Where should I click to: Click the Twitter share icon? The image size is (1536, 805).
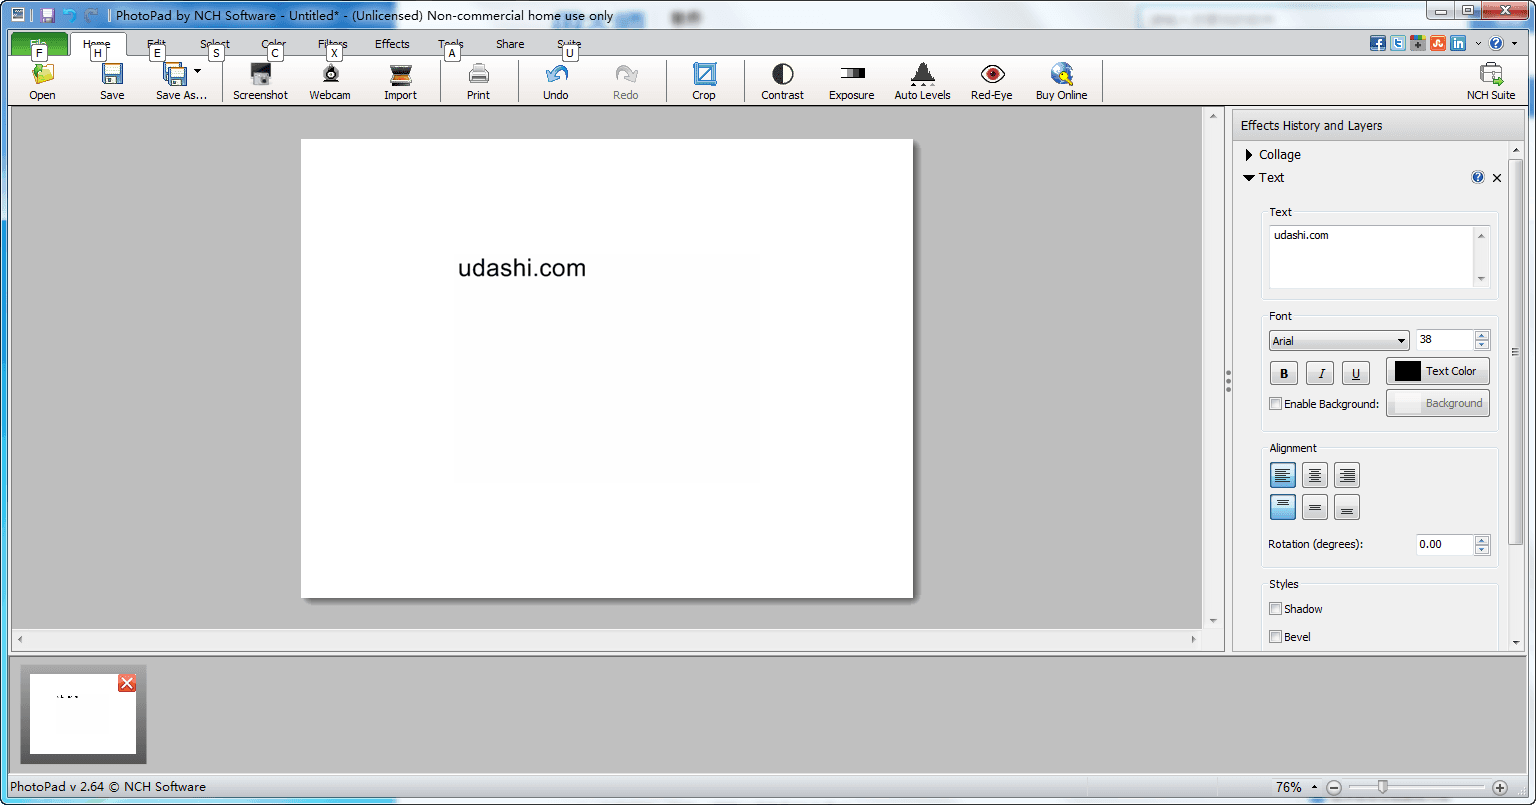(1398, 43)
